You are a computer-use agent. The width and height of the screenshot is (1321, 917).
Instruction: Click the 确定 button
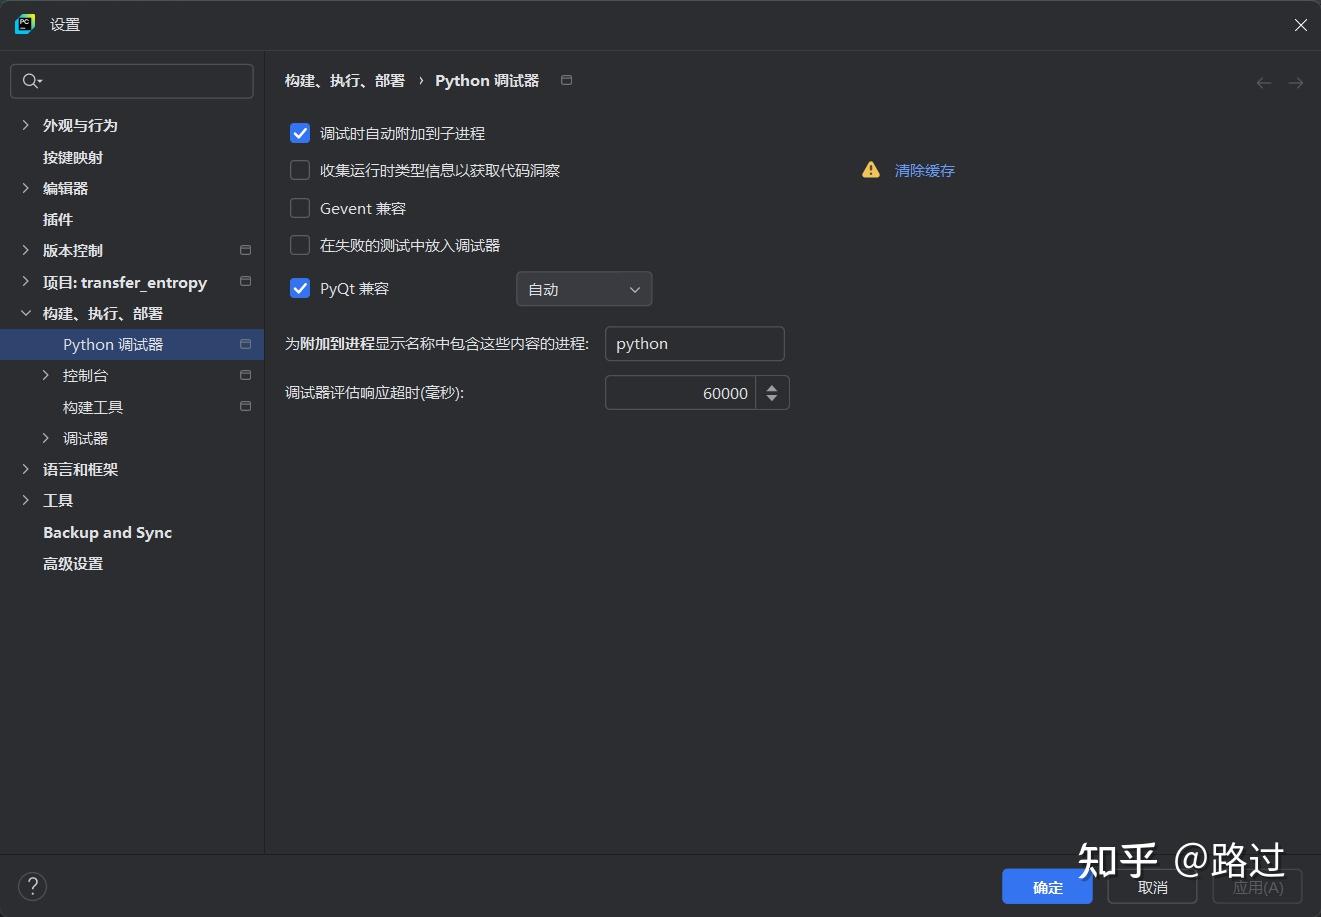pyautogui.click(x=1047, y=887)
